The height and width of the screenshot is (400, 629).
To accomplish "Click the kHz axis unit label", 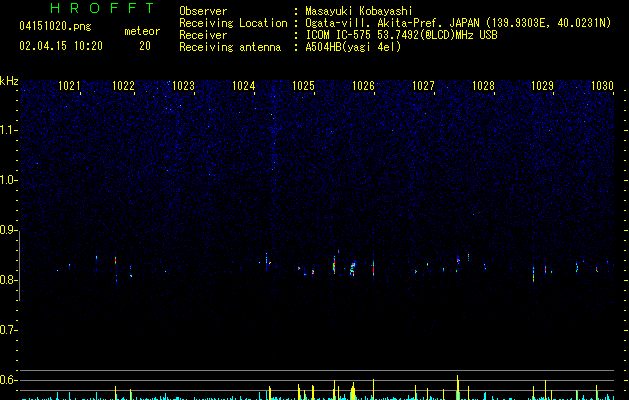I will (x=9, y=81).
